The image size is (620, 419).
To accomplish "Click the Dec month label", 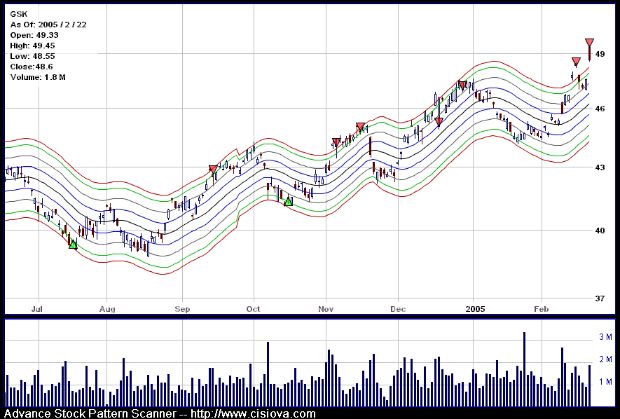I will pos(398,309).
